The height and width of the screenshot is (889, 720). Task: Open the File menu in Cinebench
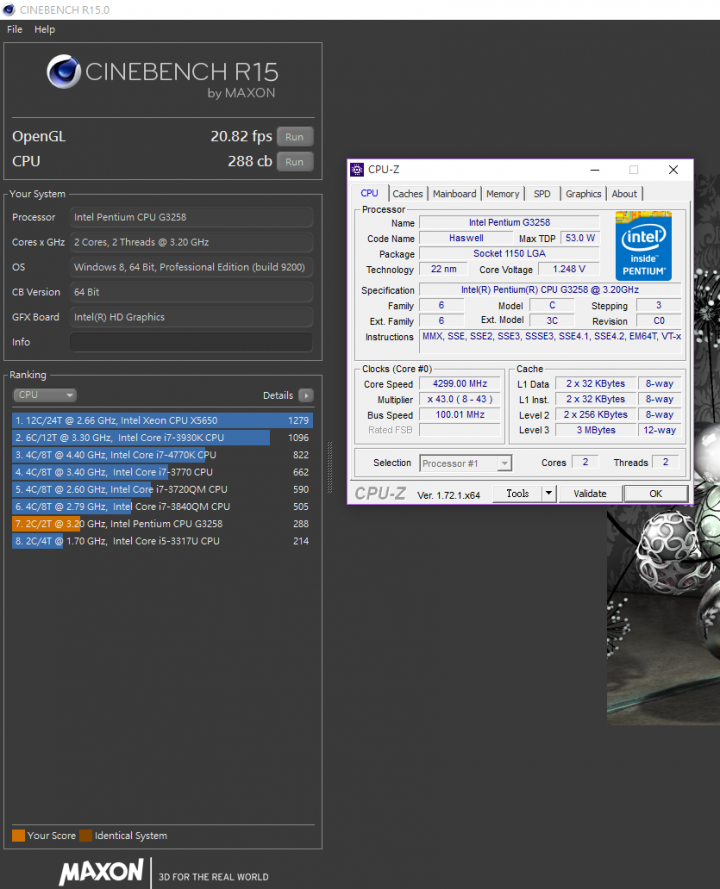(x=15, y=29)
